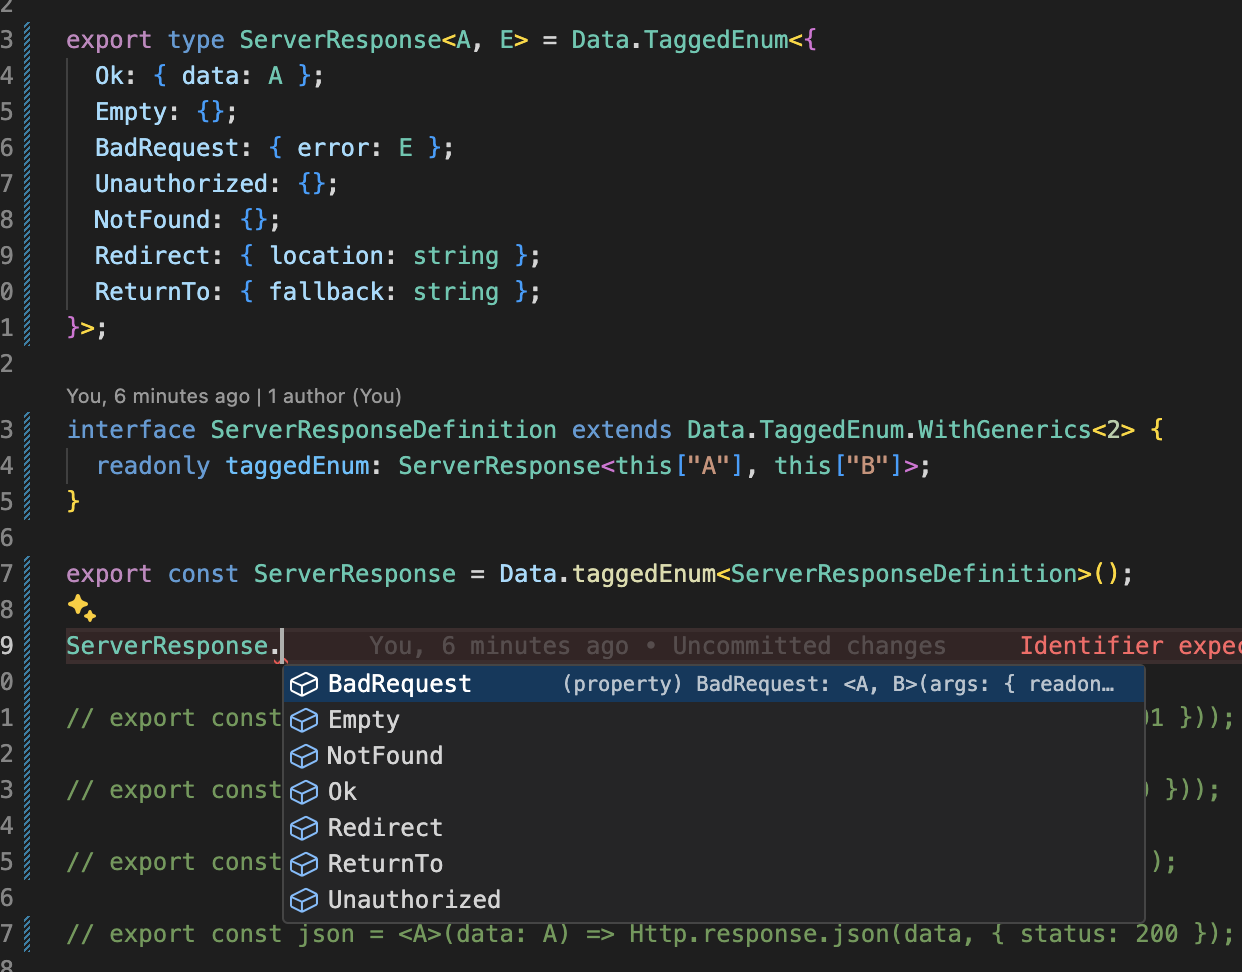Click the 'You, 6 minutes ago | 1 author' blame annotation

click(x=232, y=396)
